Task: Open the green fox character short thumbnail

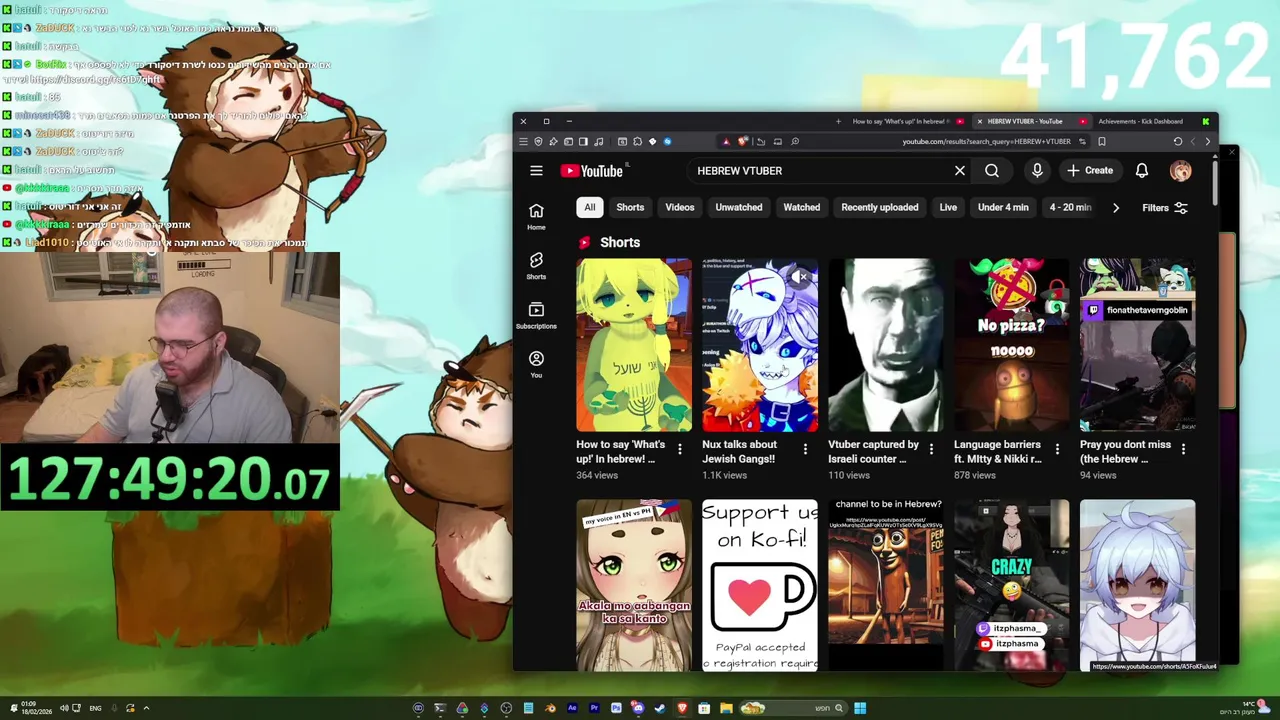Action: click(634, 345)
